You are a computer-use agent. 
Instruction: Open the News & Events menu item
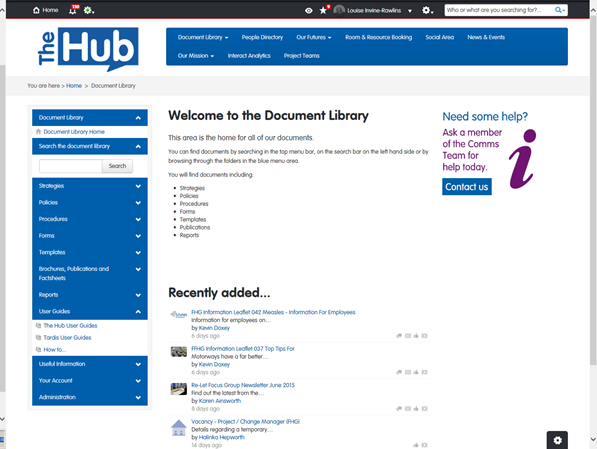click(x=486, y=37)
